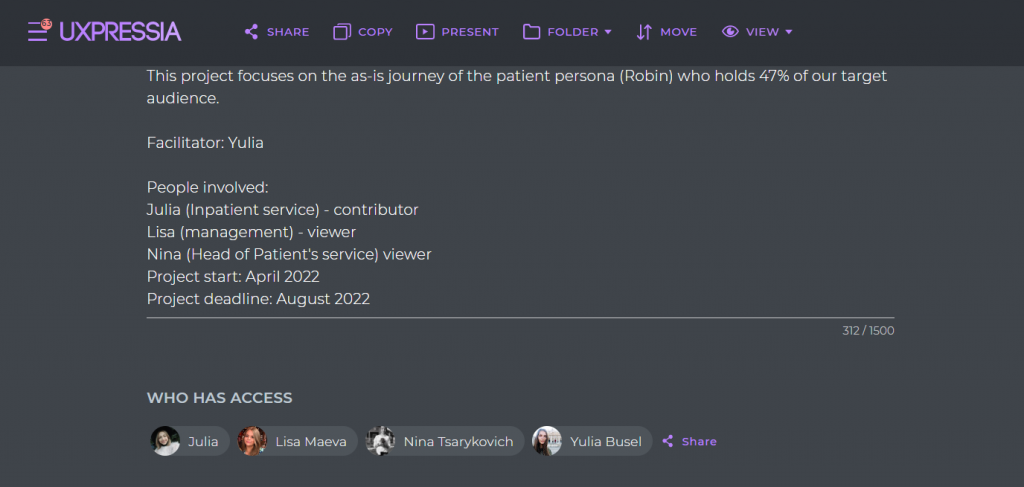Expand the View dropdown arrow

pos(789,32)
